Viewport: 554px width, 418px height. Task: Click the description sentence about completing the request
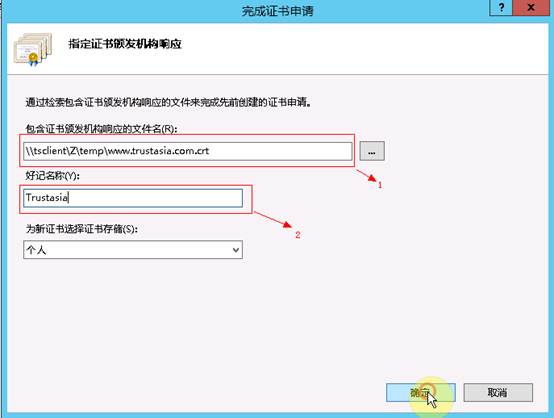(168, 103)
